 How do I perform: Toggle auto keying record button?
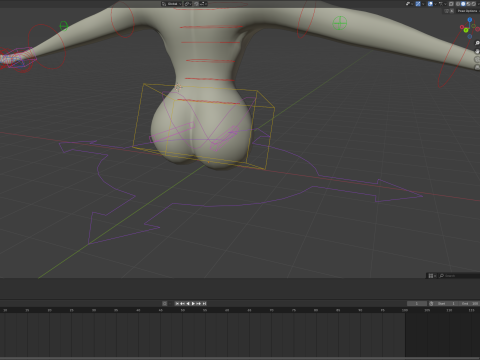coord(165,303)
